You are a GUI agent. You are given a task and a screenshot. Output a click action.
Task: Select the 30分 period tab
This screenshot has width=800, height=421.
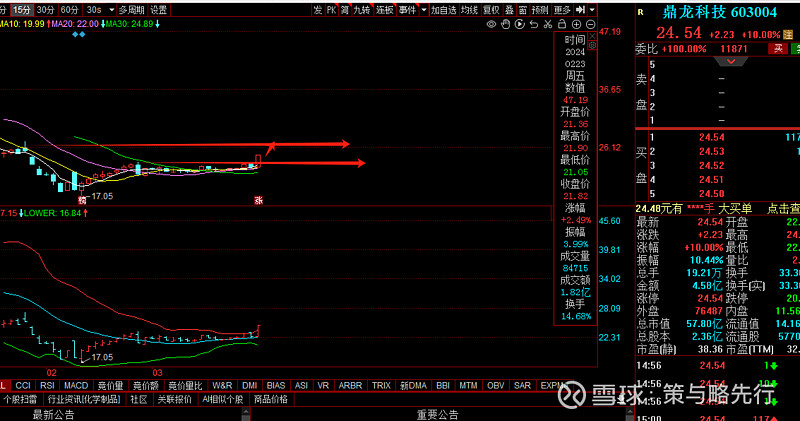(x=45, y=10)
